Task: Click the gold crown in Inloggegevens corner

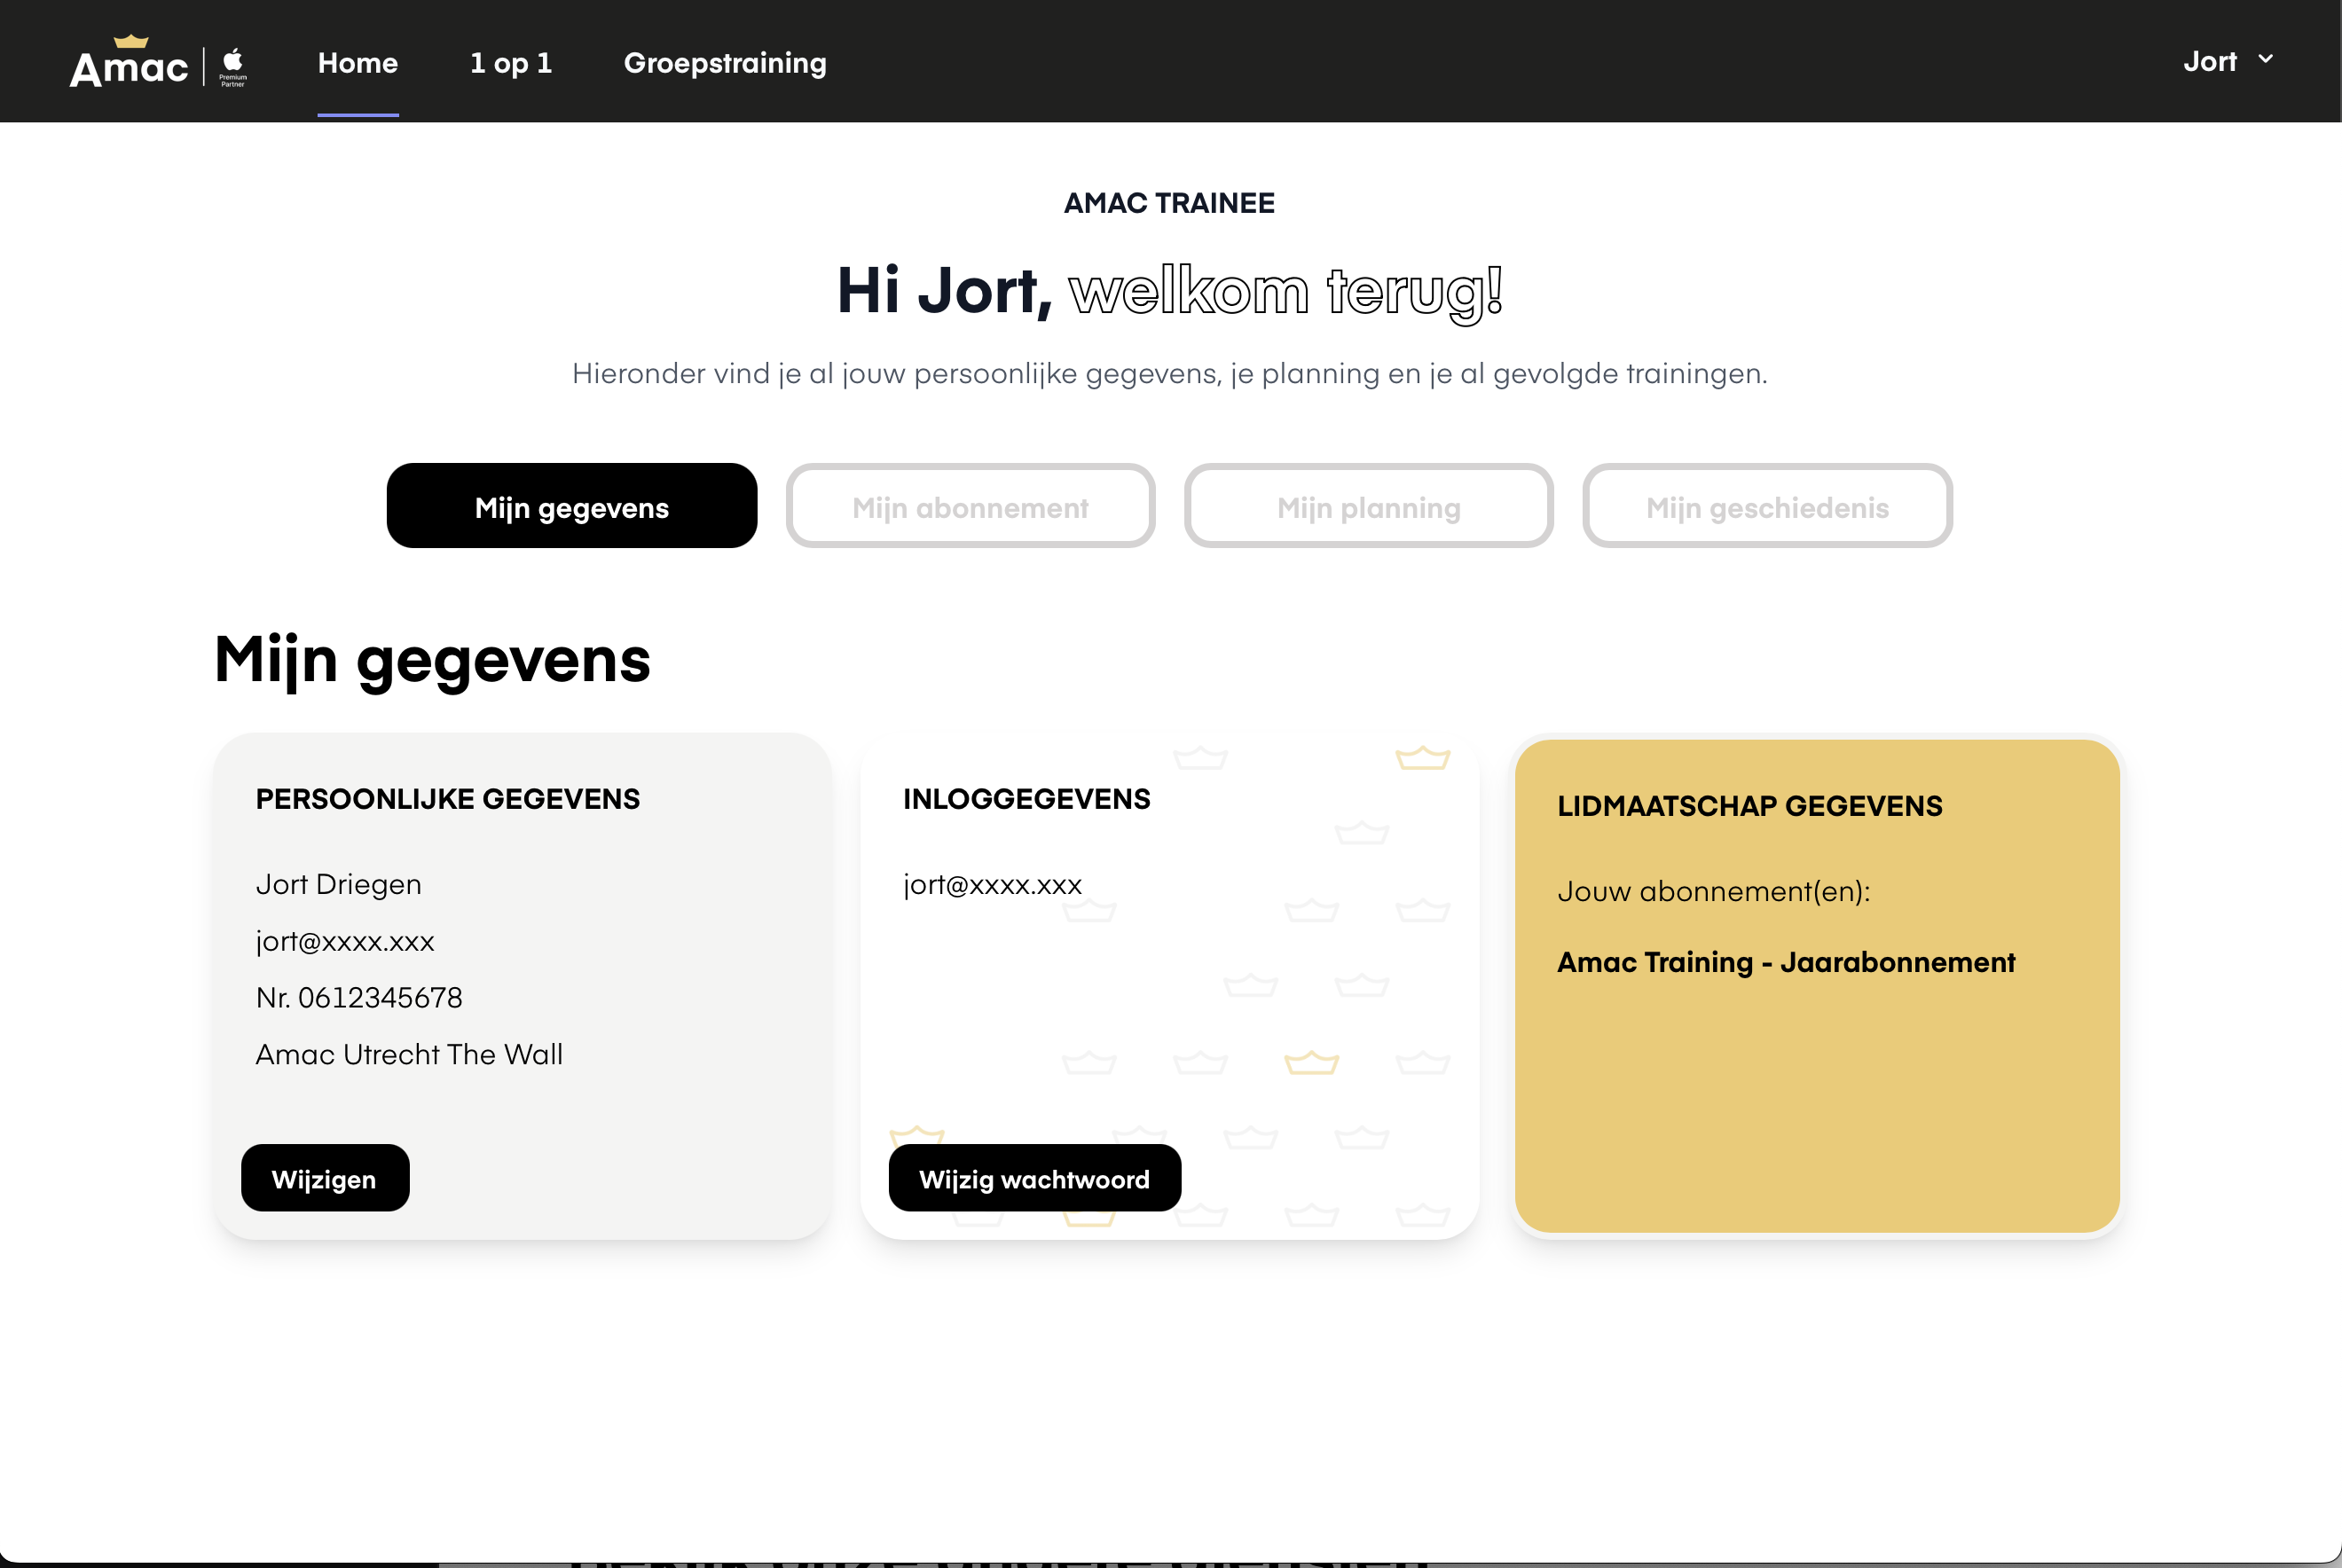Action: click(x=1422, y=758)
